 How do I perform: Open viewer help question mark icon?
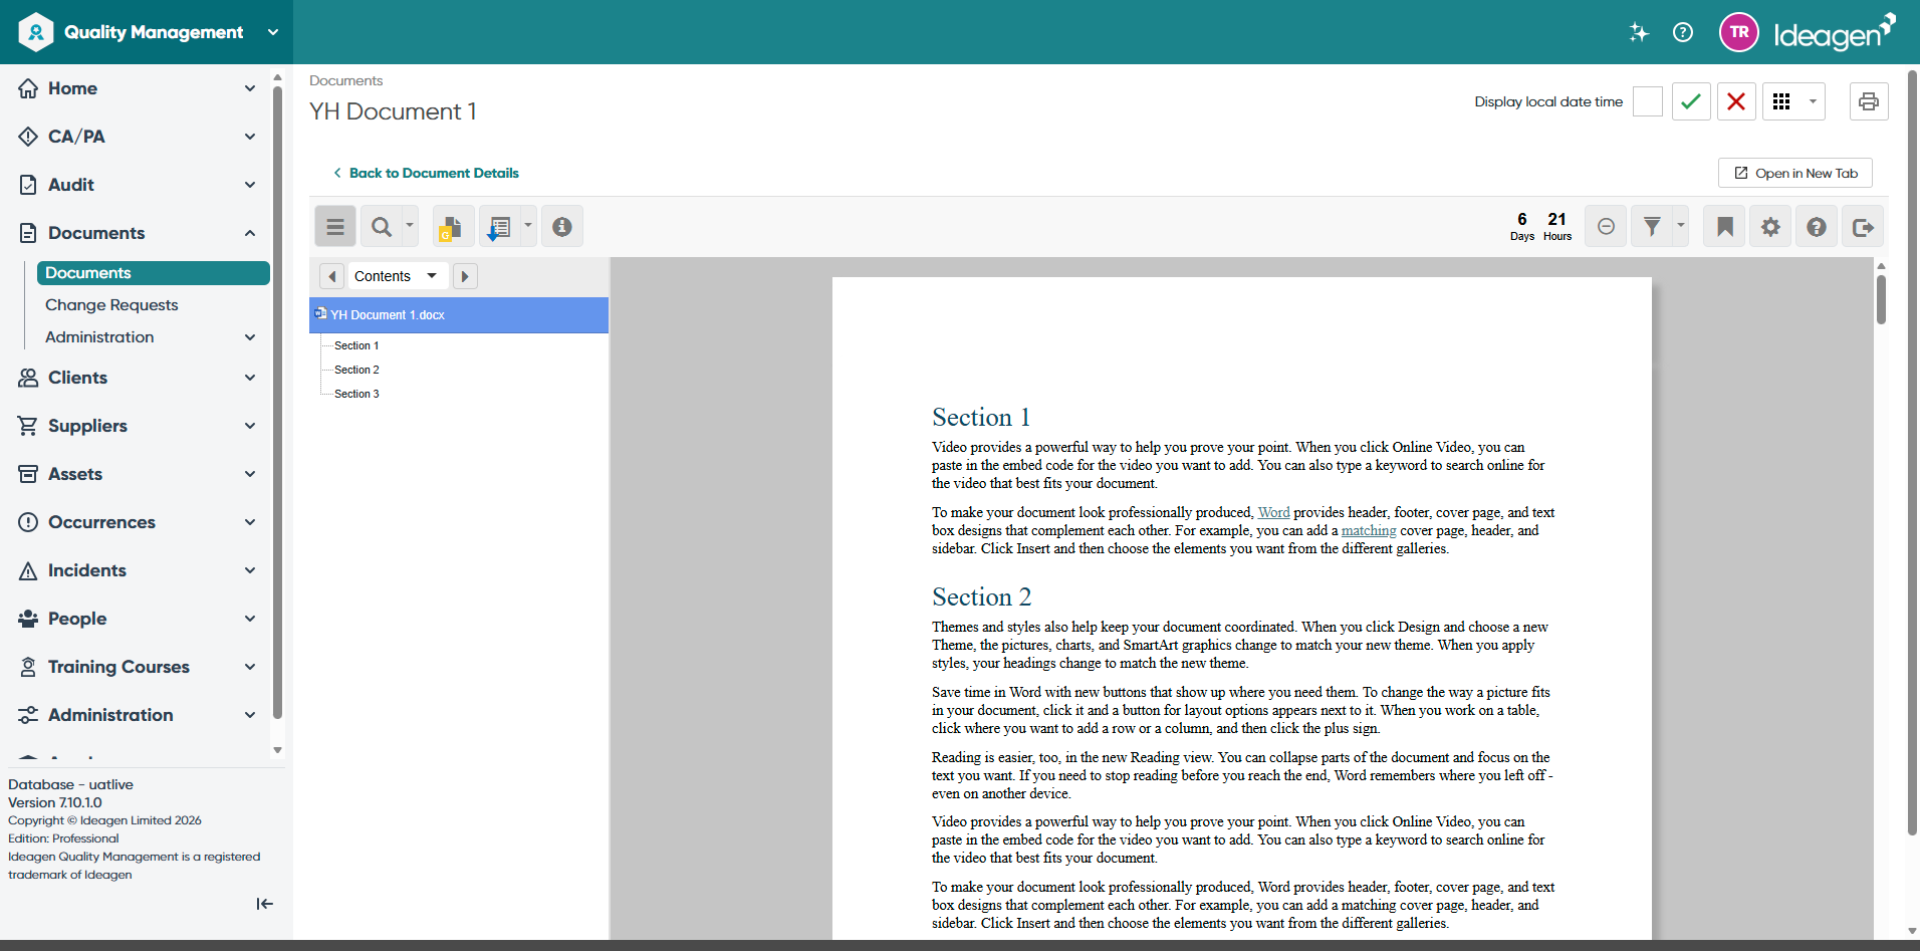[x=1817, y=227]
